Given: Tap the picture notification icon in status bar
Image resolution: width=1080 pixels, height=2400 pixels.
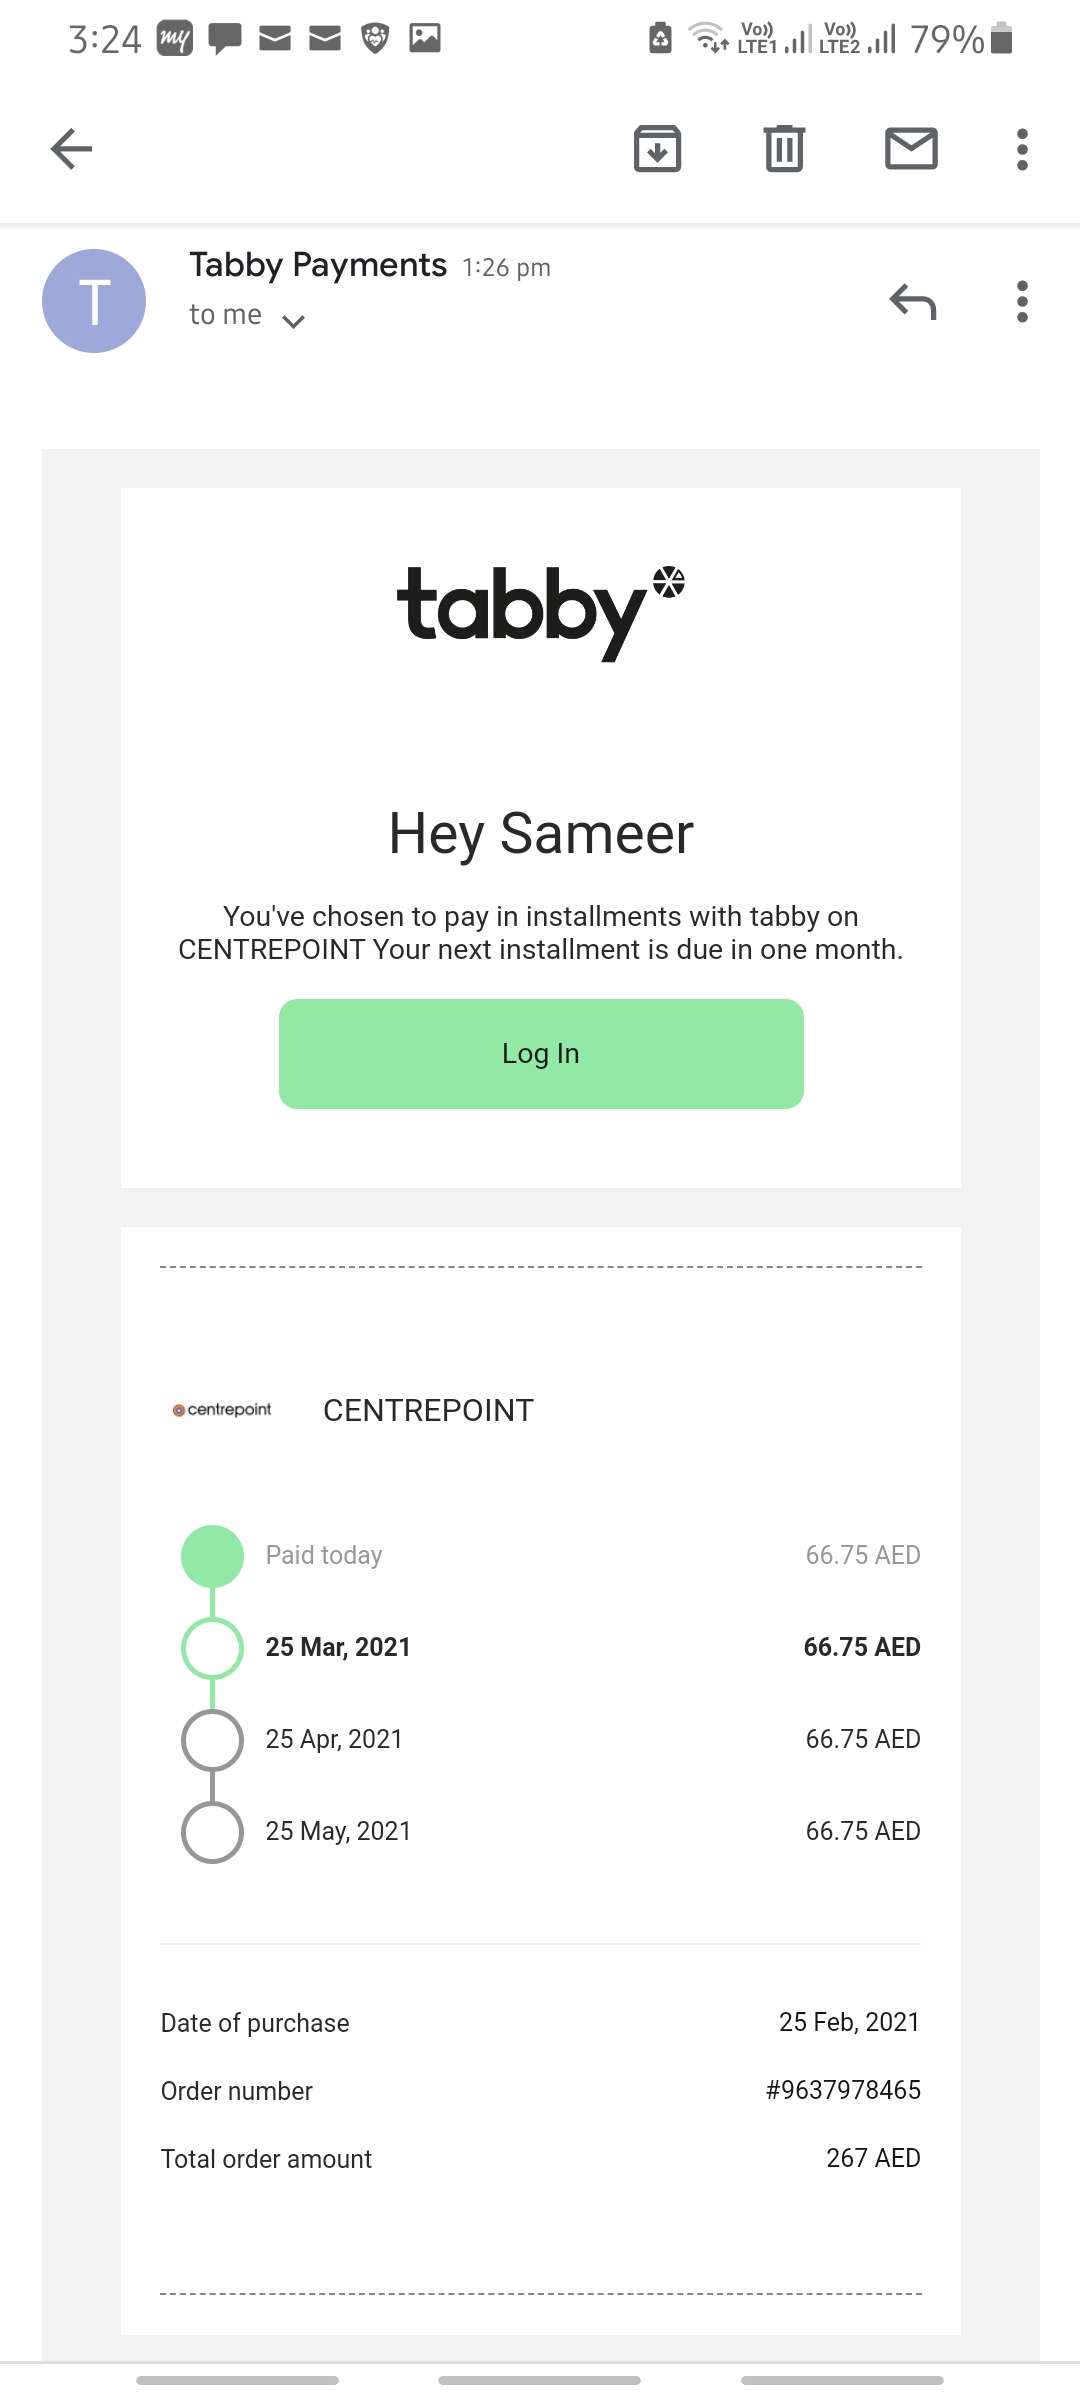Looking at the screenshot, I should [425, 39].
